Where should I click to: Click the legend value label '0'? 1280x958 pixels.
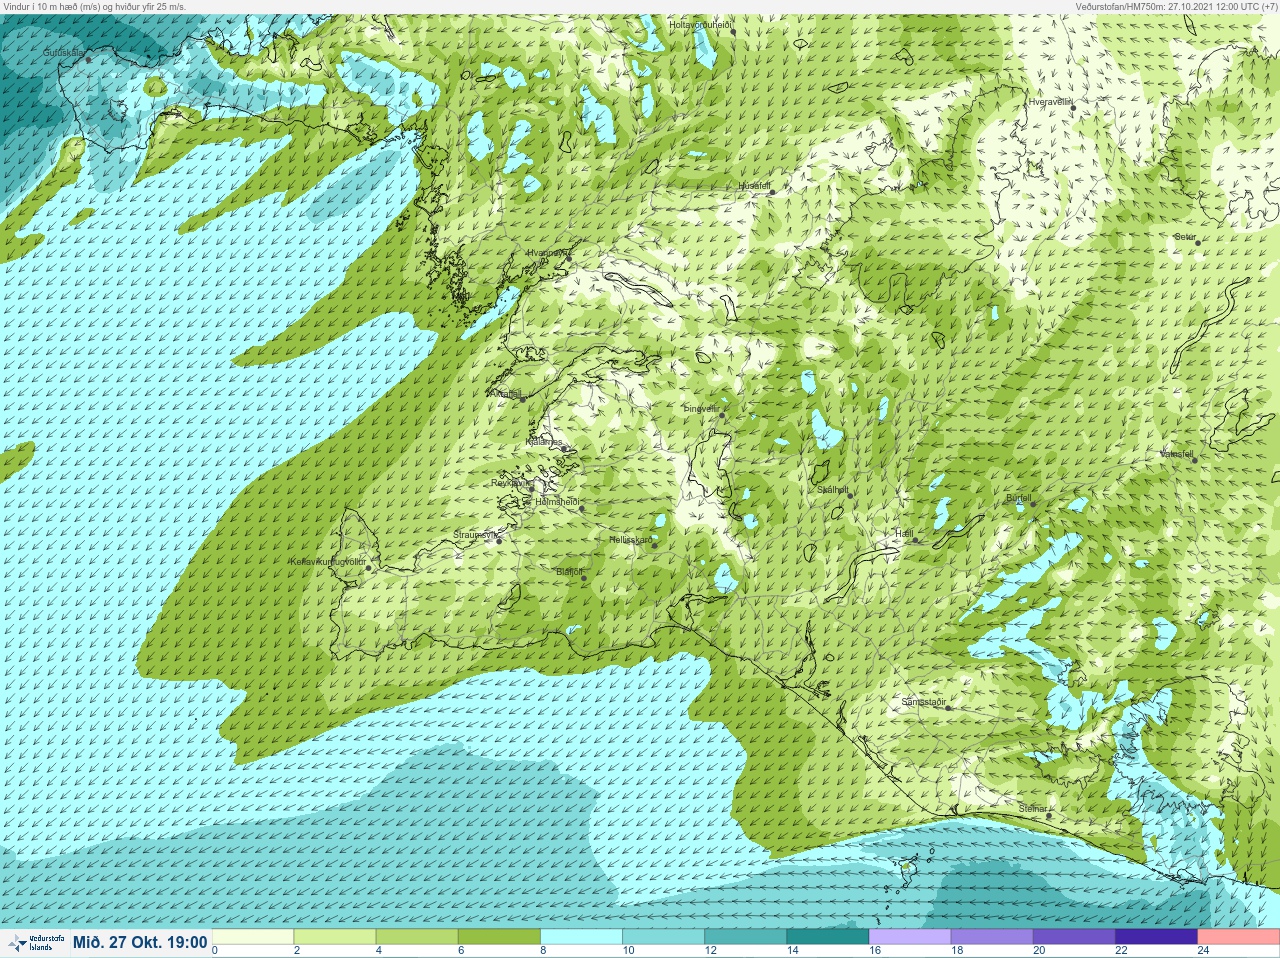215,950
